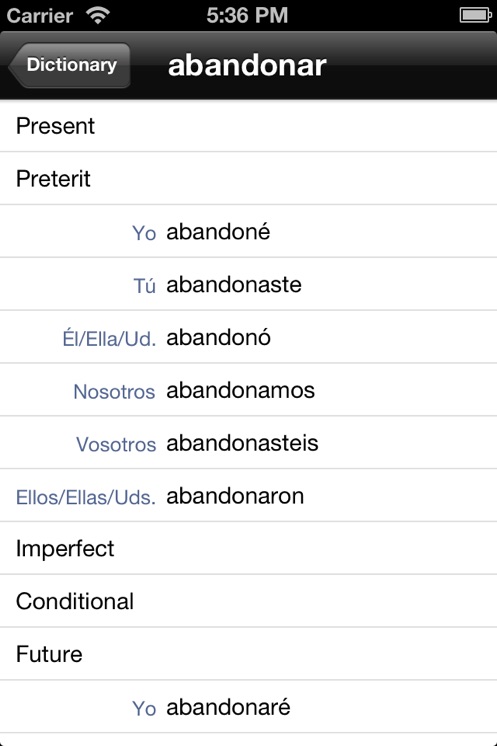Image resolution: width=497 pixels, height=746 pixels.
Task: Expand the Conditional tense section
Action: (x=248, y=601)
